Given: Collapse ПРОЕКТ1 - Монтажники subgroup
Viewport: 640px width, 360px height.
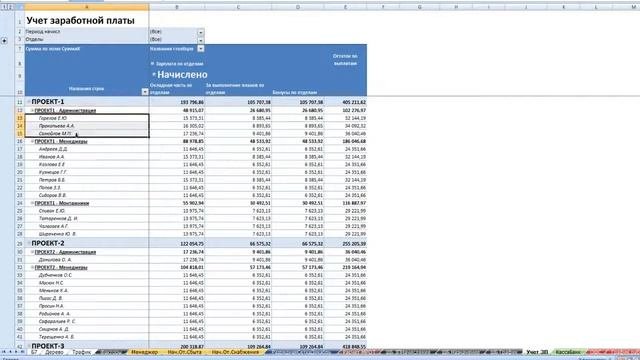Looking at the screenshot, I should coord(33,203).
